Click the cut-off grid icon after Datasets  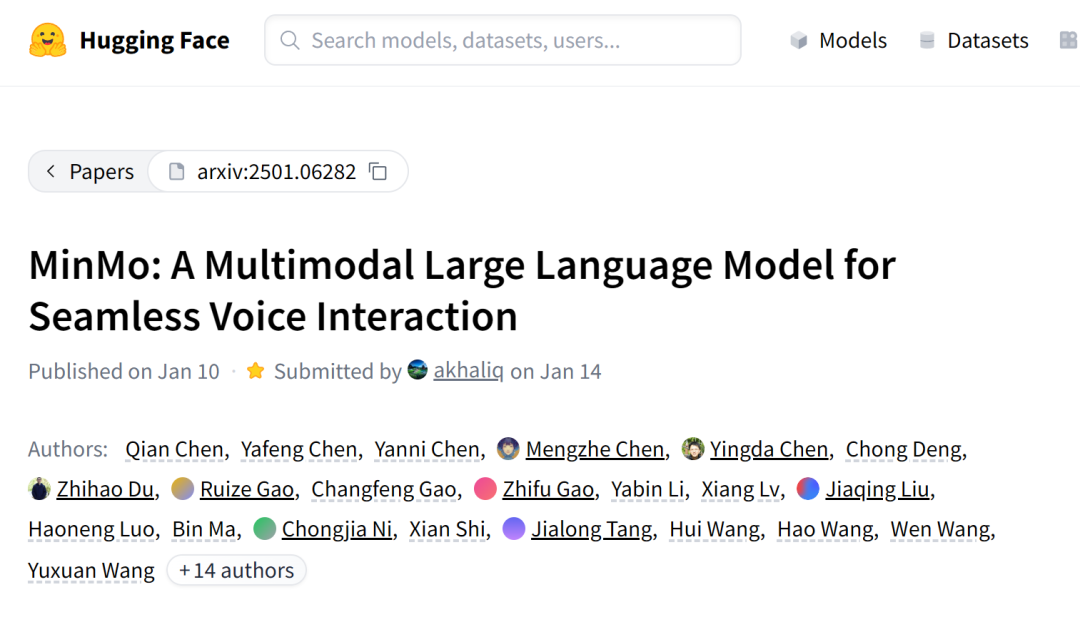(1069, 41)
